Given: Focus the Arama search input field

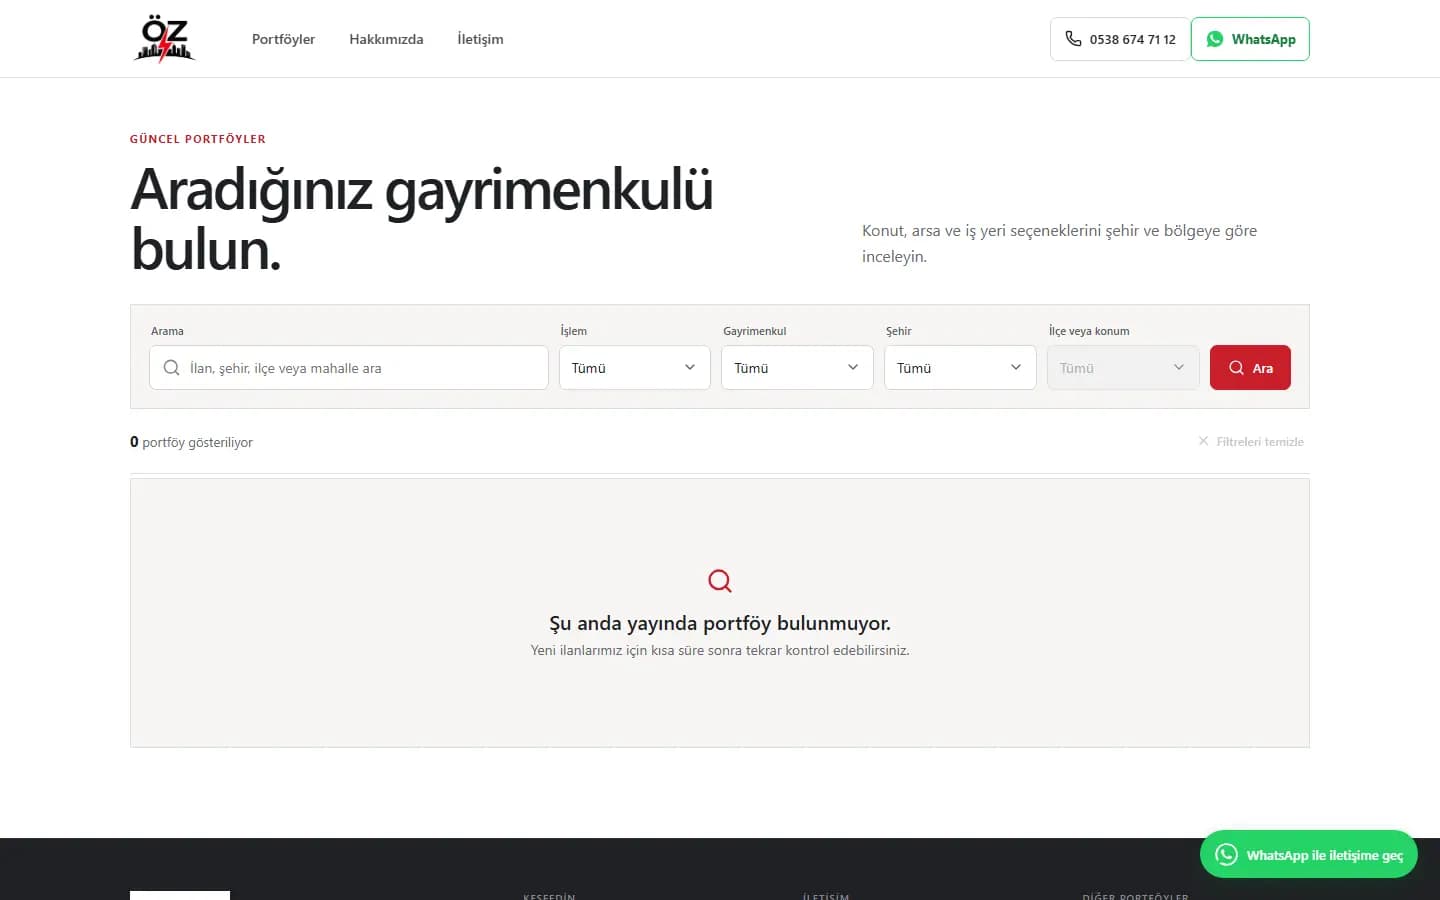Looking at the screenshot, I should [x=349, y=368].
